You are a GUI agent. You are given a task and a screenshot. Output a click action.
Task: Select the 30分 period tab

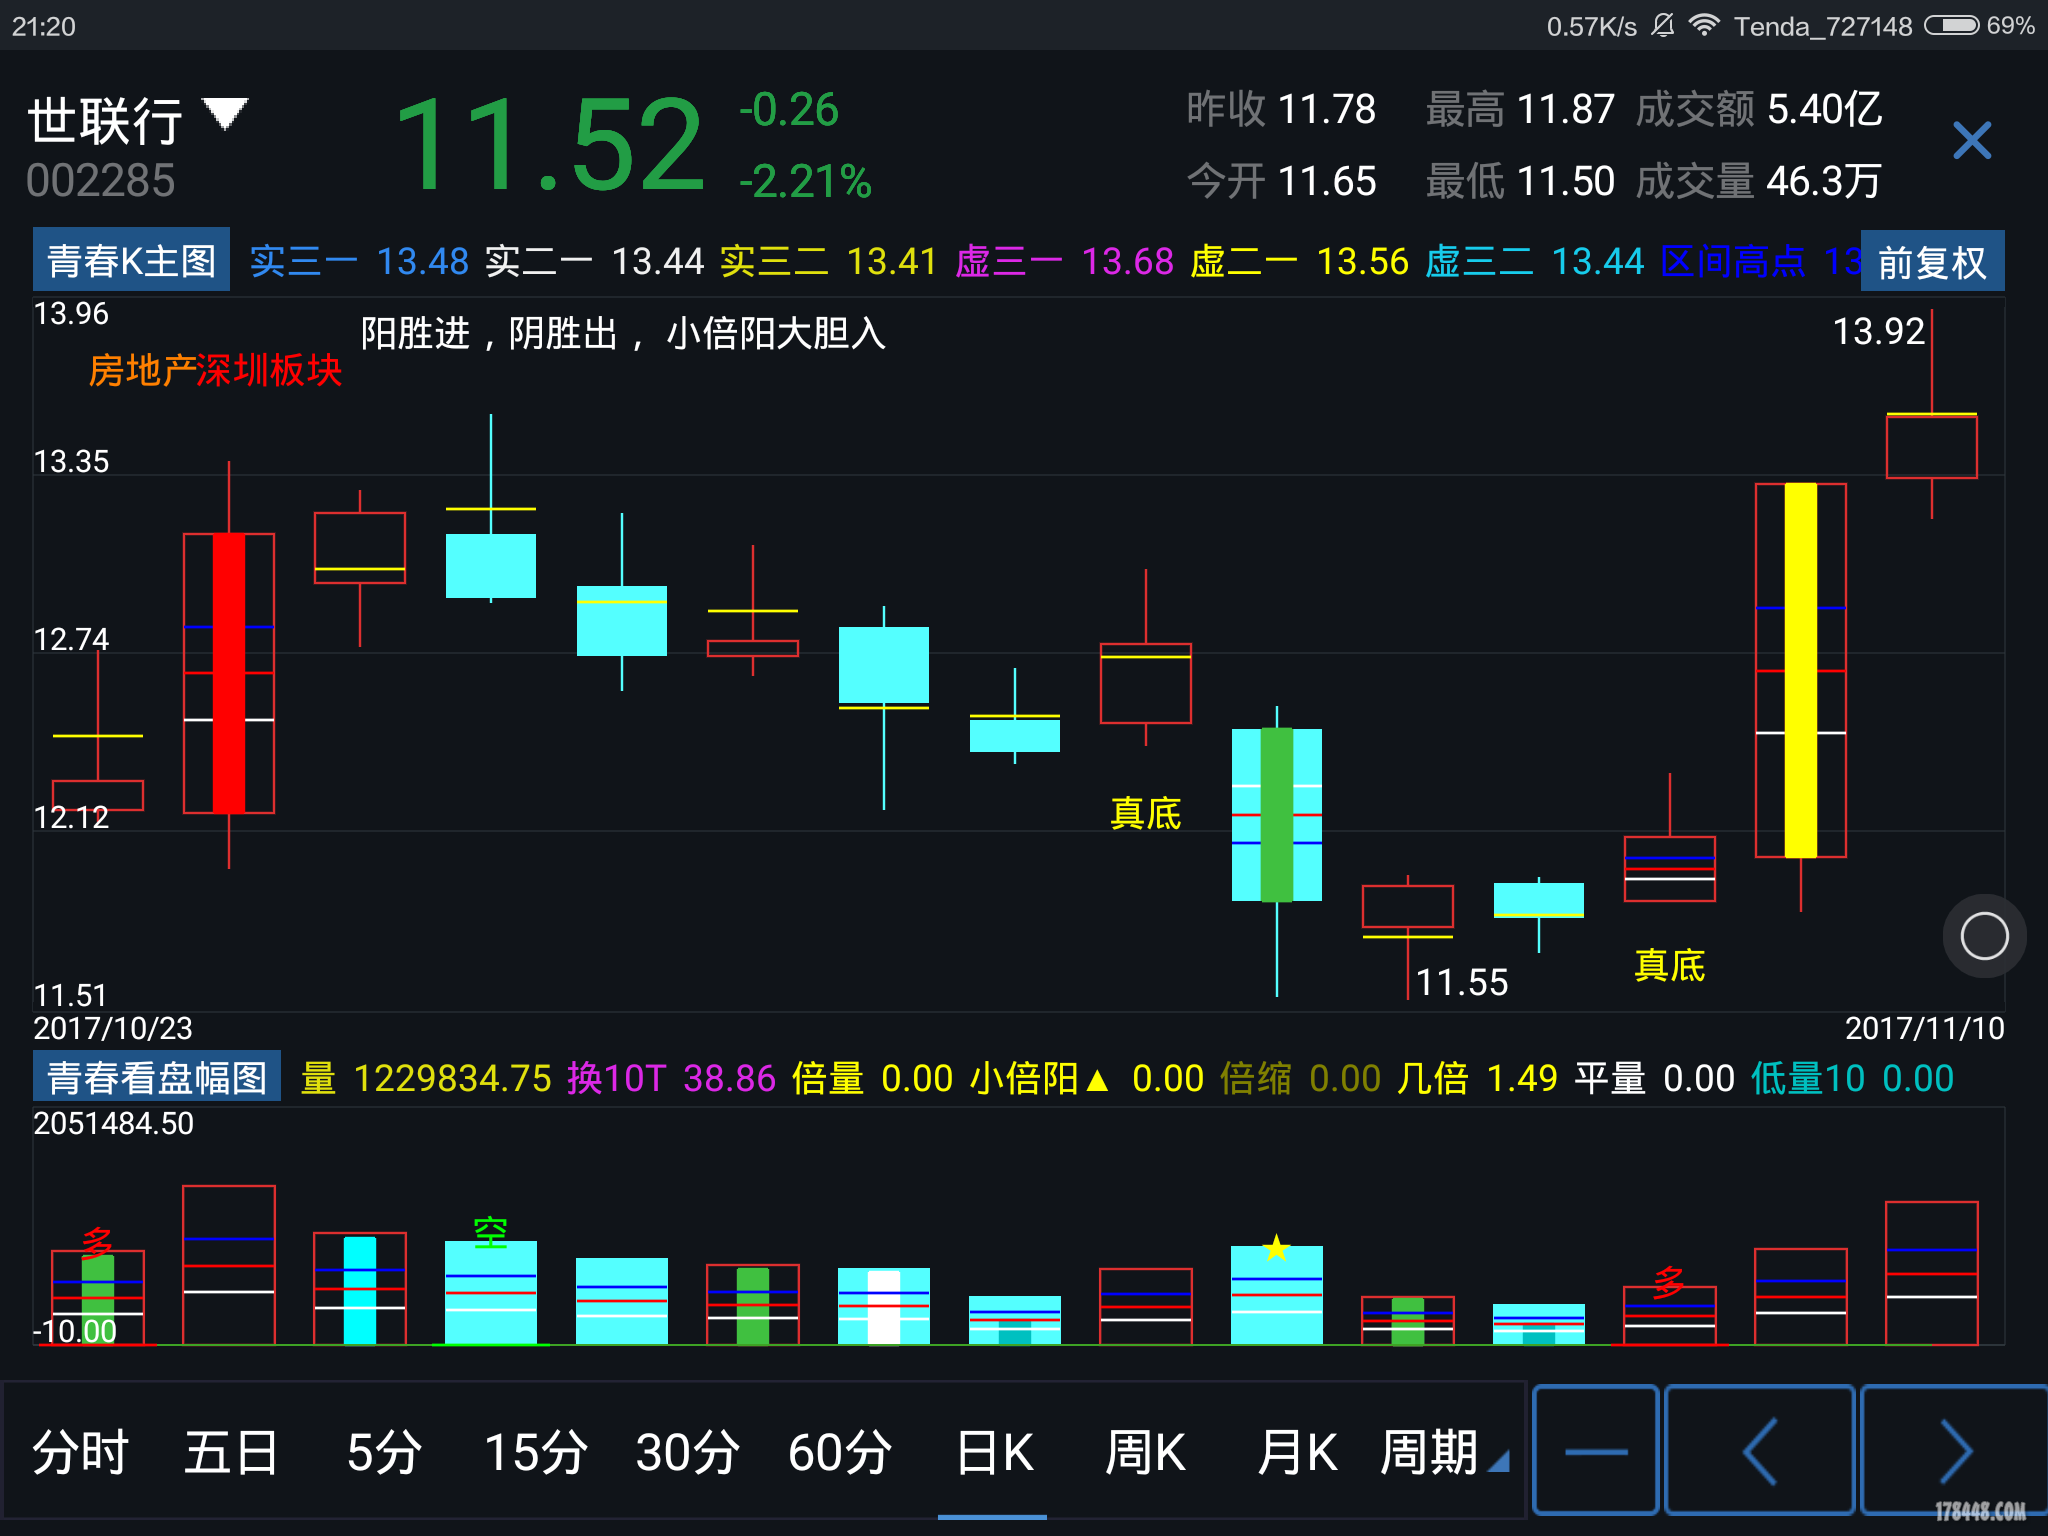click(688, 1452)
